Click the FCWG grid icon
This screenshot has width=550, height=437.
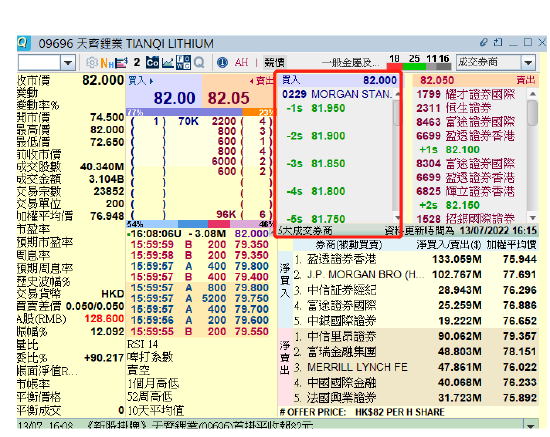(x=183, y=62)
